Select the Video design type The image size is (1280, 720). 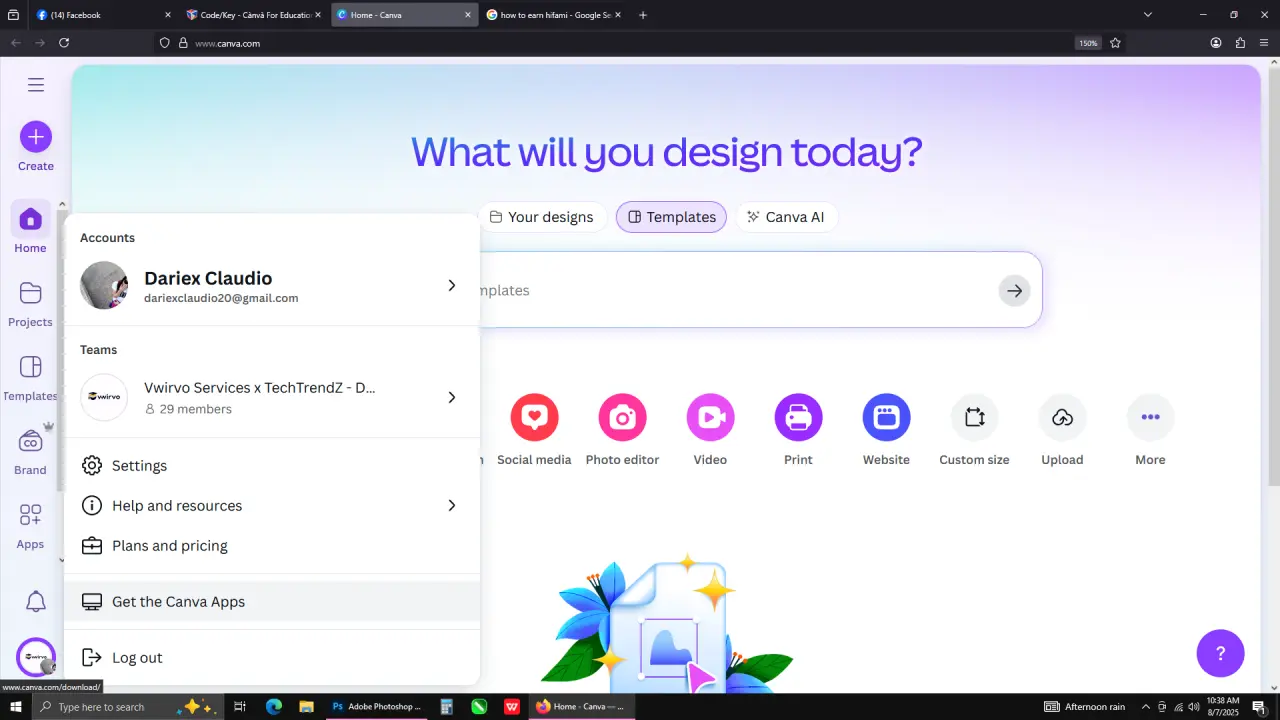pyautogui.click(x=710, y=430)
